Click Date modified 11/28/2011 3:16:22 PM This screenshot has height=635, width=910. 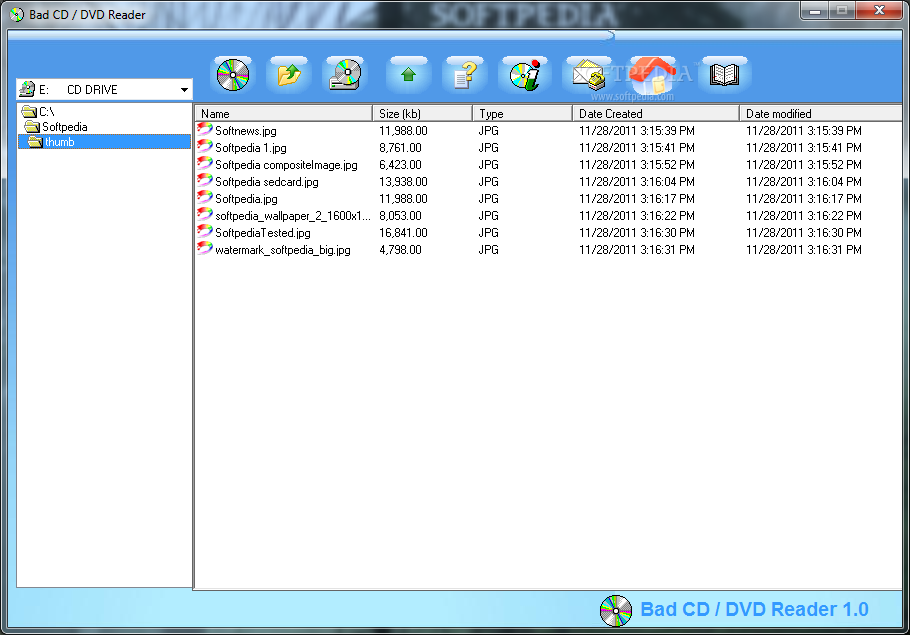click(804, 216)
